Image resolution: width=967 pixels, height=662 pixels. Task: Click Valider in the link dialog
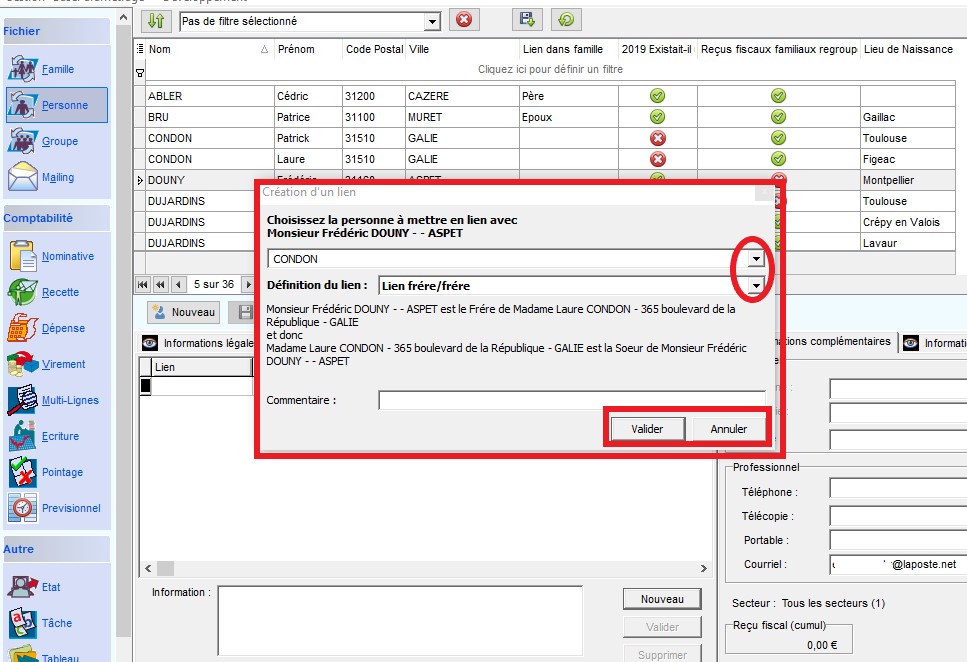pos(647,429)
